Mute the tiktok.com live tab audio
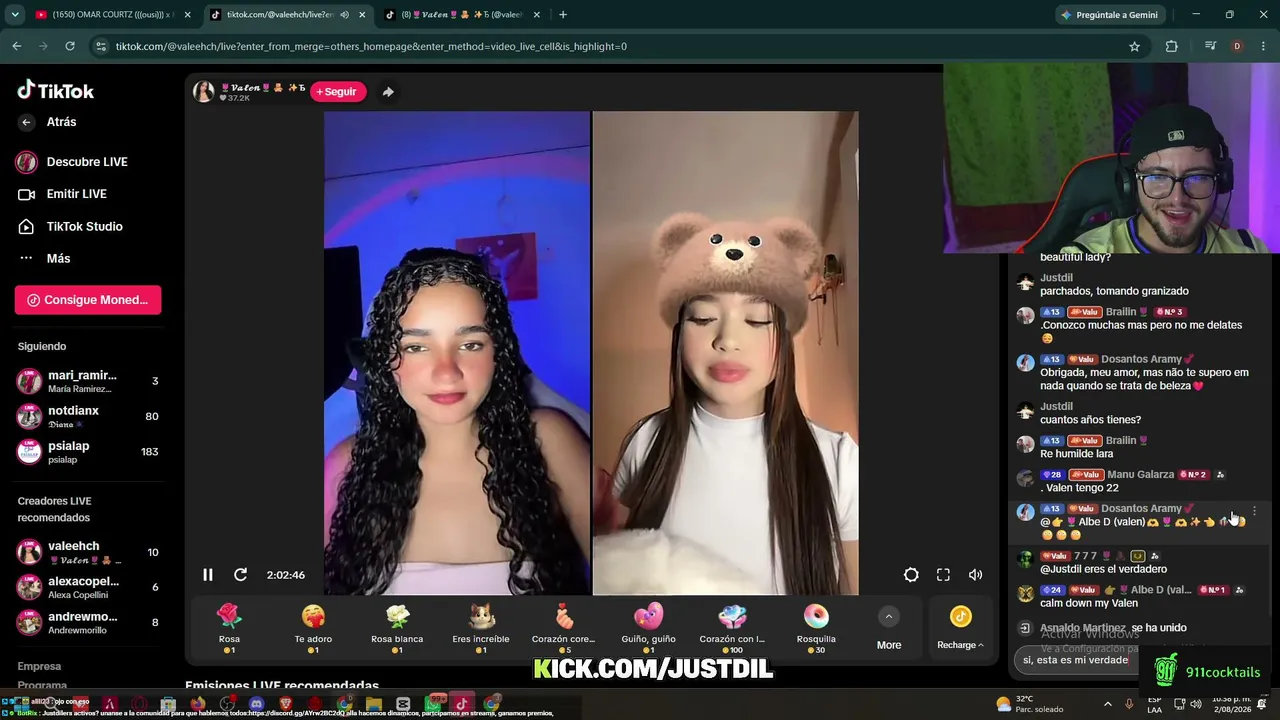The image size is (1280, 720). coord(344,15)
